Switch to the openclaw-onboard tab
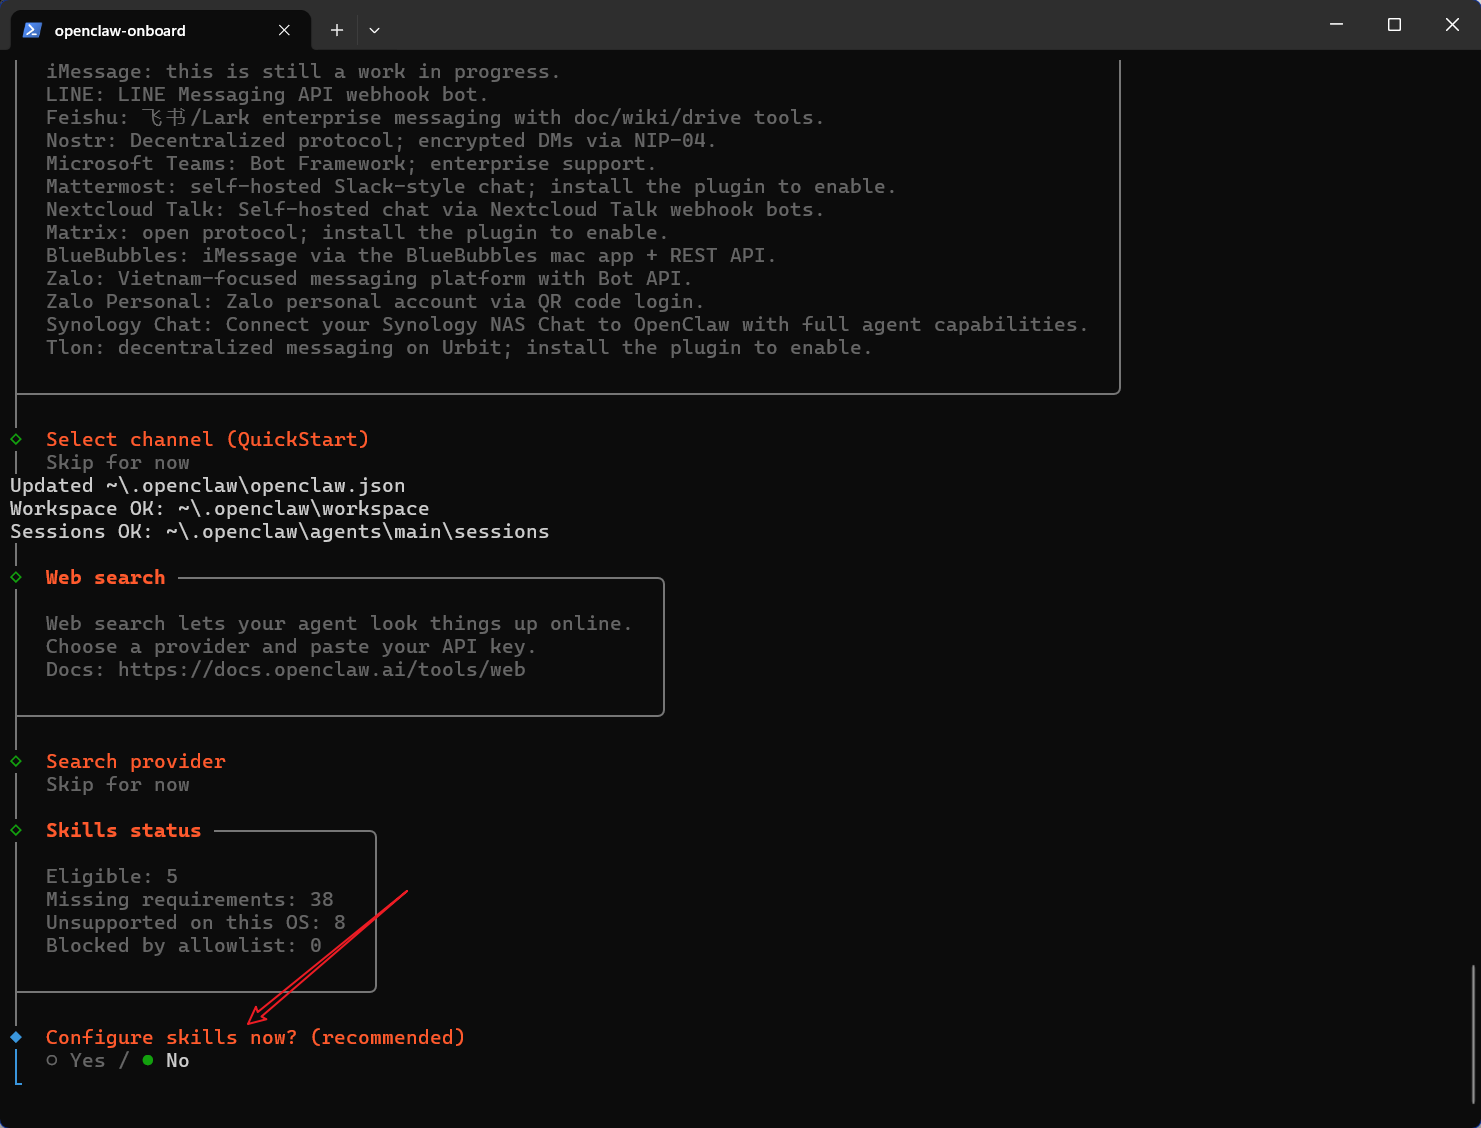1481x1128 pixels. 160,30
